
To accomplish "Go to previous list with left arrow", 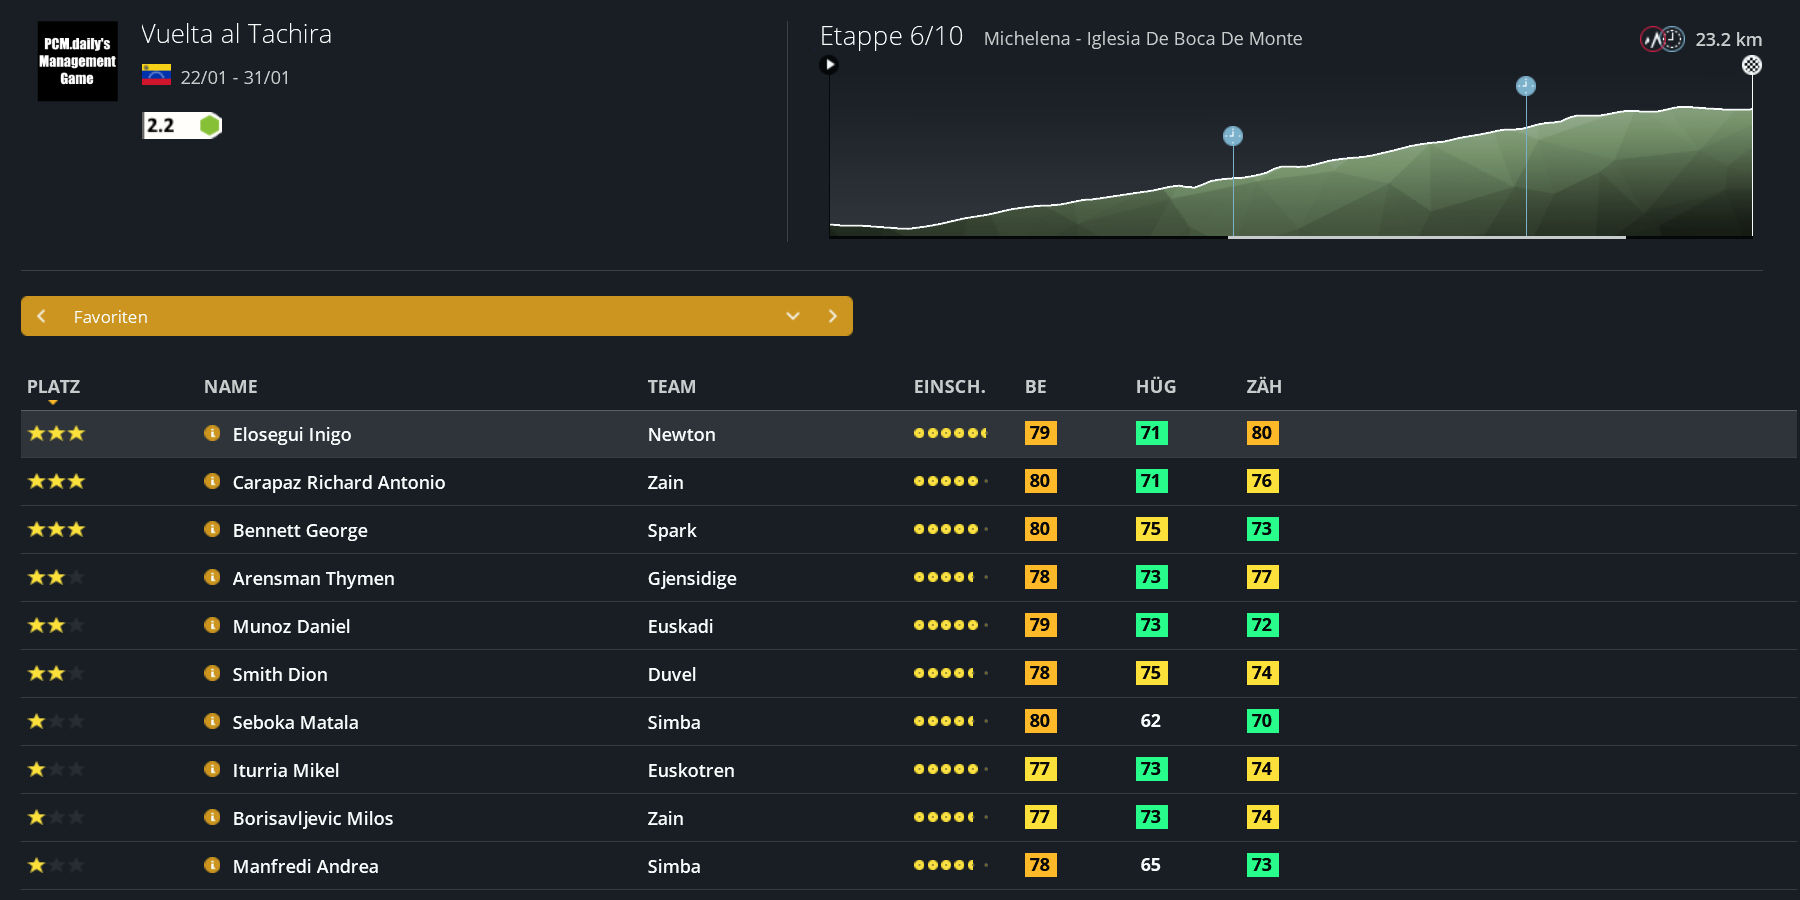I will pos(41,316).
